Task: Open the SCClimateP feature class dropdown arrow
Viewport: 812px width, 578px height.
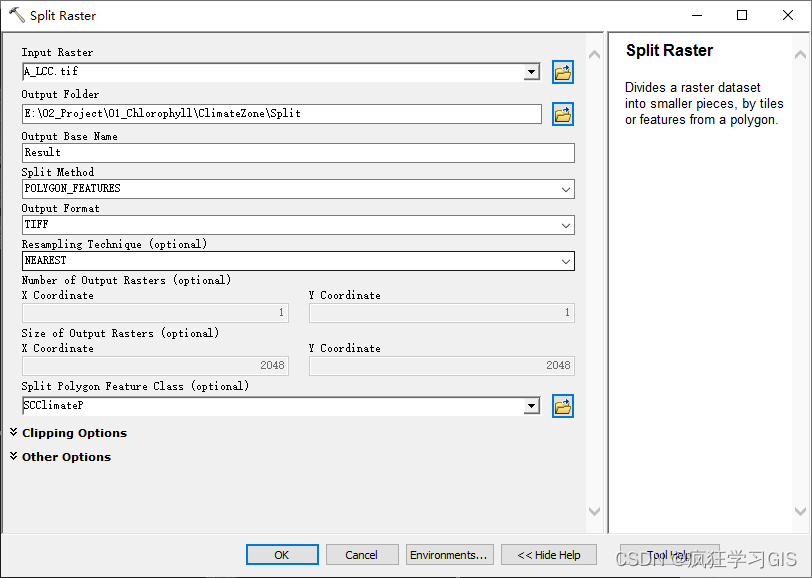Action: pyautogui.click(x=532, y=405)
